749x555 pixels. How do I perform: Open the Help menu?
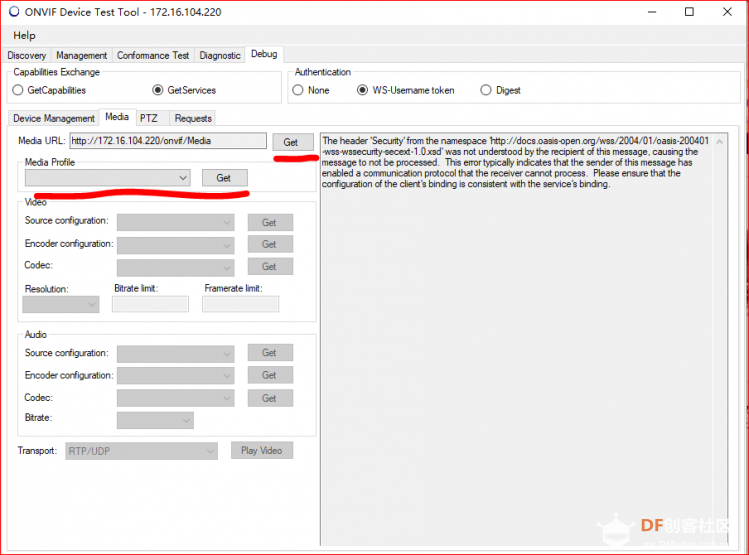(24, 35)
